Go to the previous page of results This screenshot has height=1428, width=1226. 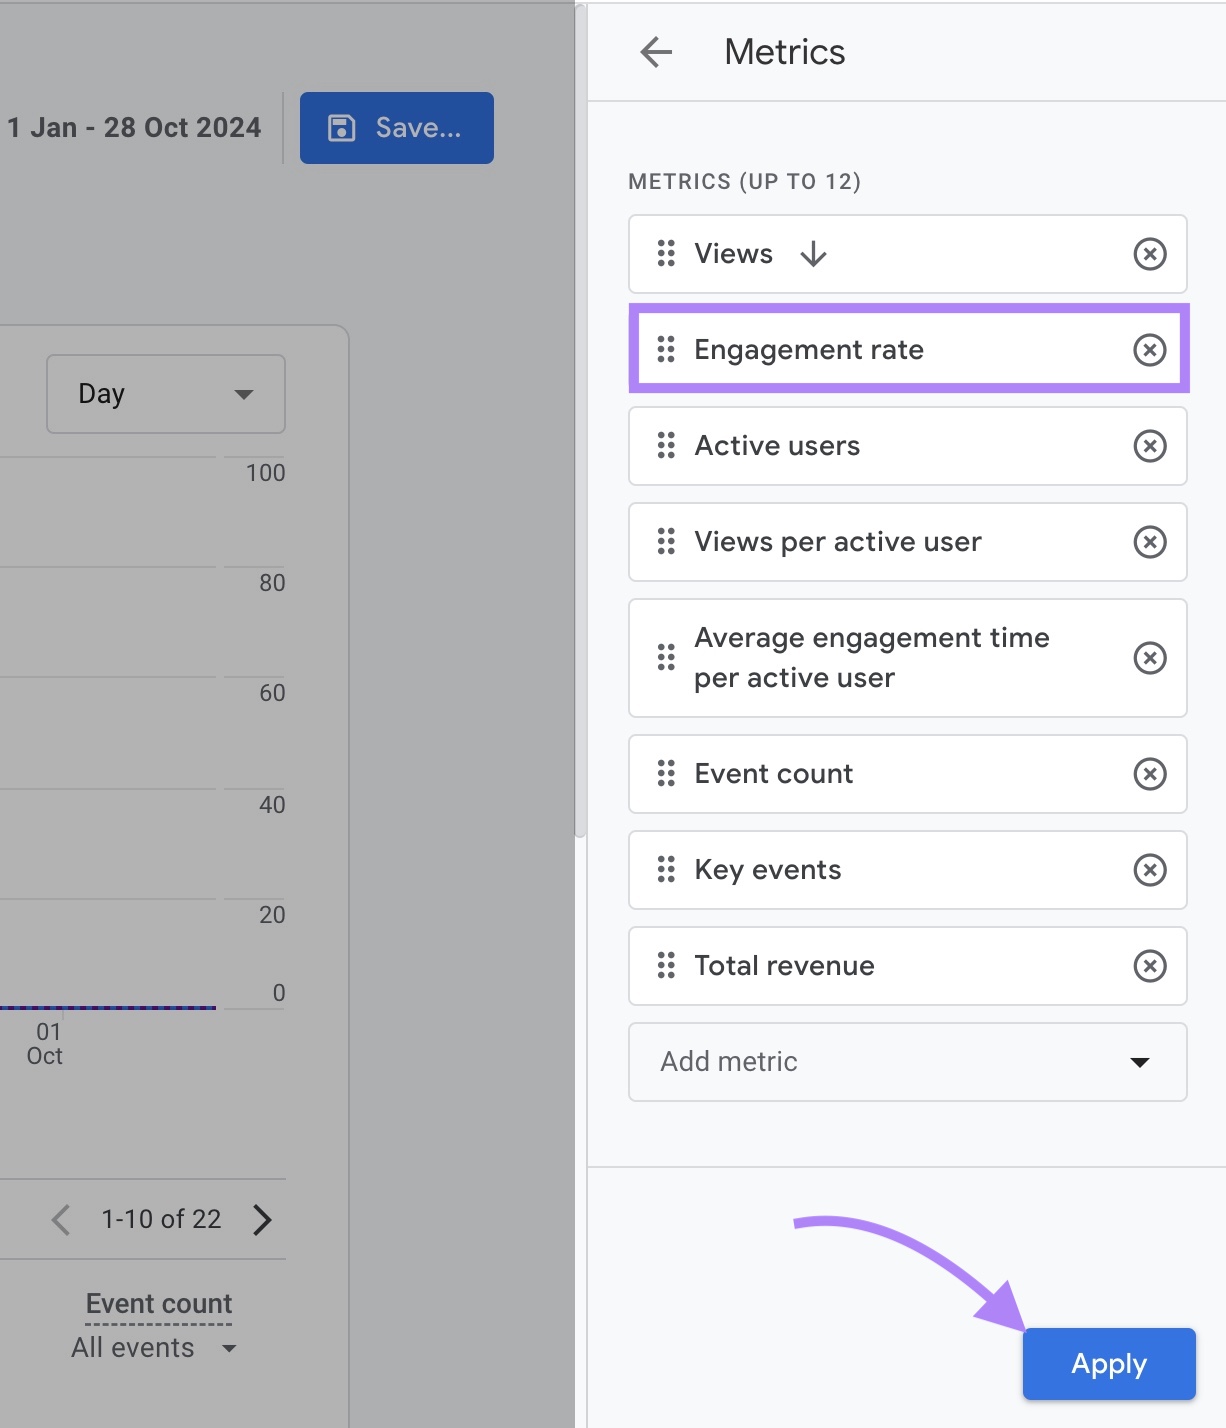pyautogui.click(x=60, y=1219)
